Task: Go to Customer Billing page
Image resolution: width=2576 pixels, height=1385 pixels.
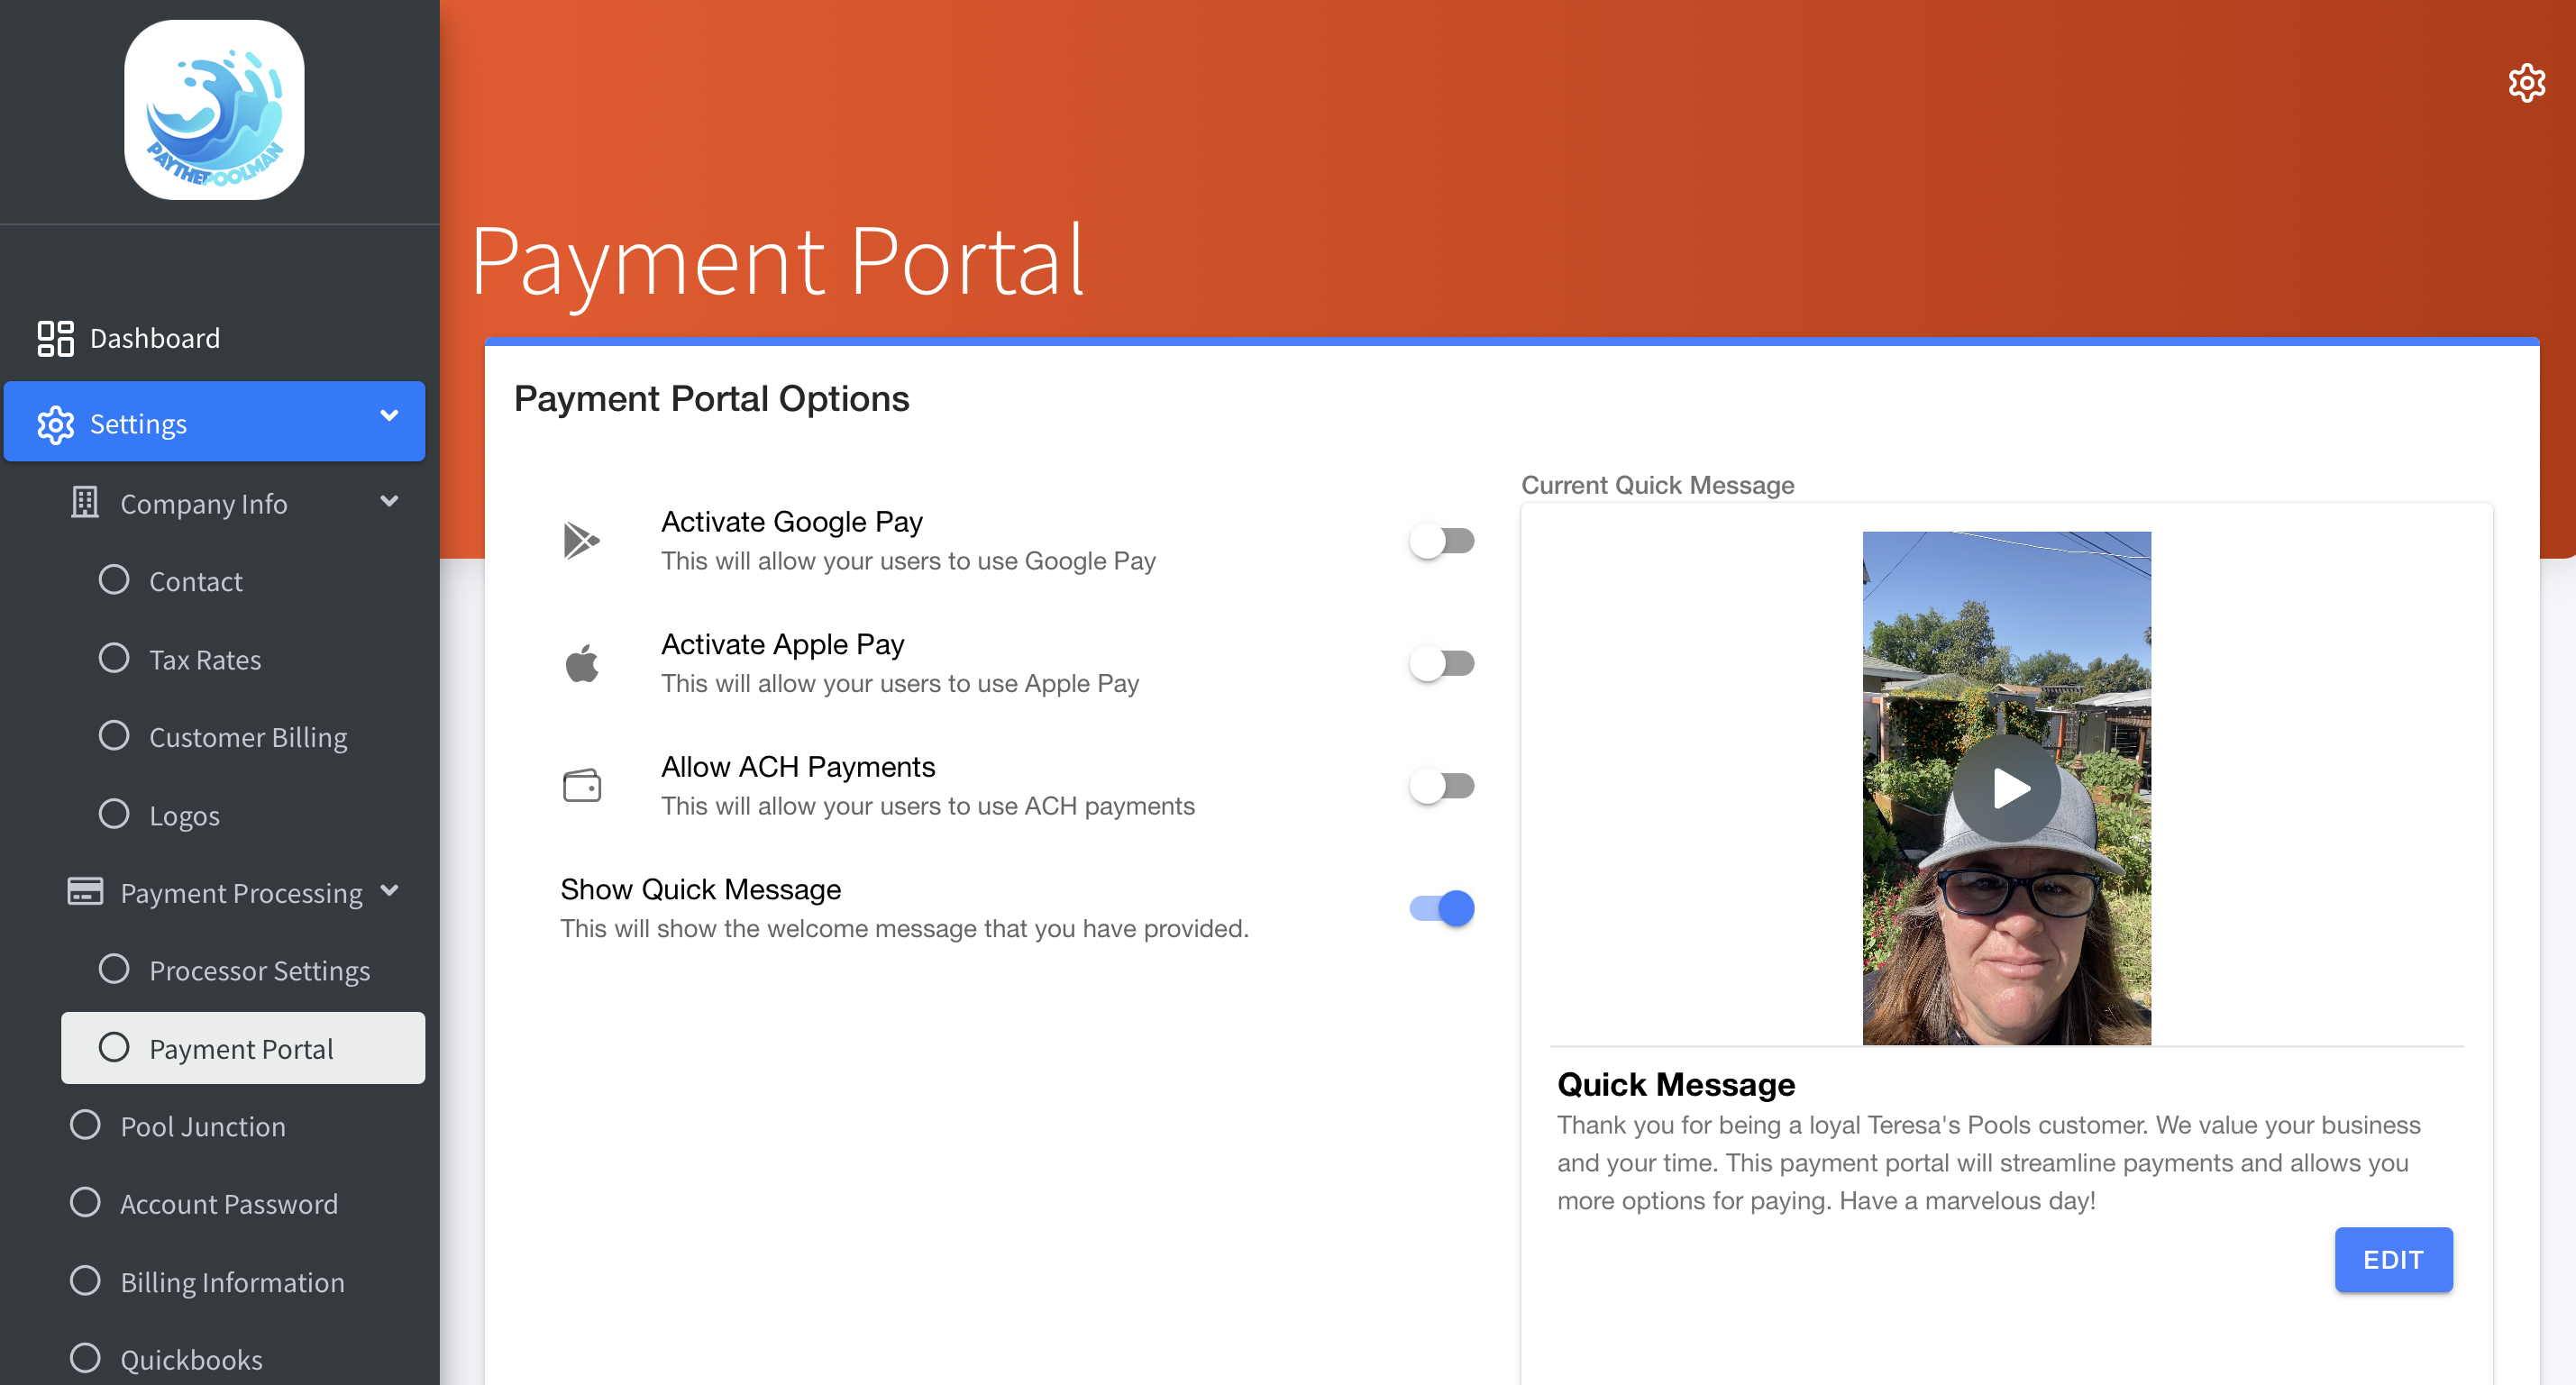Action: pyautogui.click(x=248, y=737)
